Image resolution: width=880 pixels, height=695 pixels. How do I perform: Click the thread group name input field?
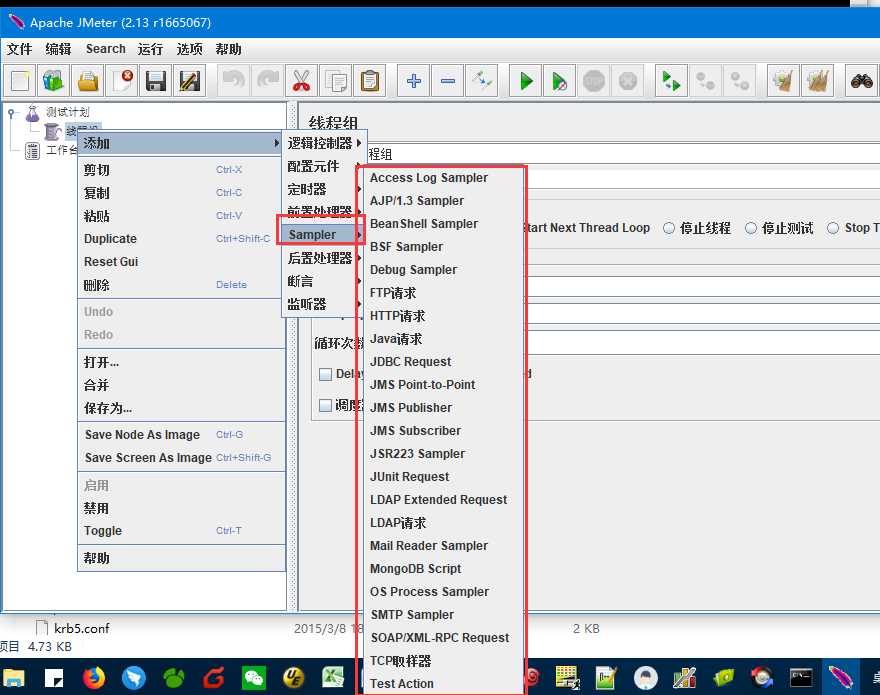[x=624, y=154]
